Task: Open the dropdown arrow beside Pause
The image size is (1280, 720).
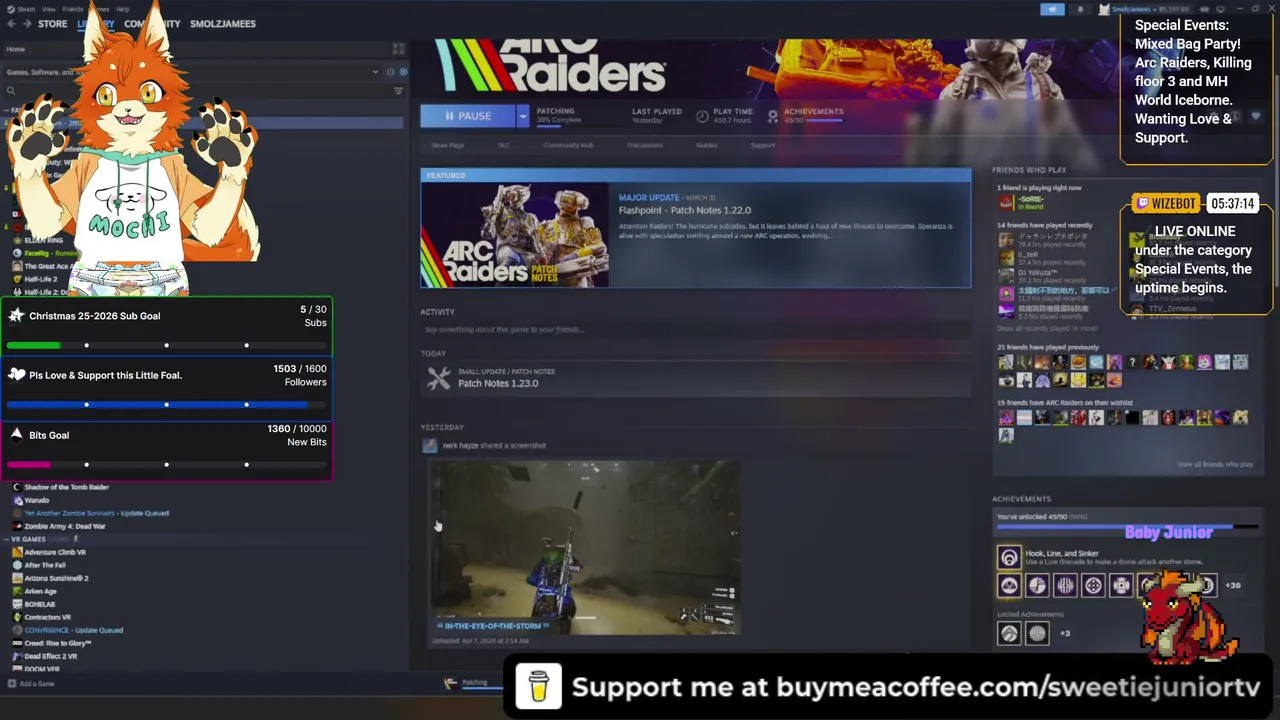Action: click(x=522, y=116)
